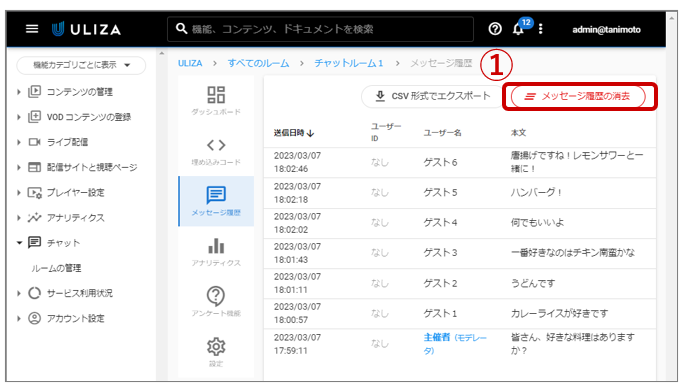The image size is (684, 392).
Task: Go to チャットルーム1 breadcrumb
Action: click(x=349, y=63)
